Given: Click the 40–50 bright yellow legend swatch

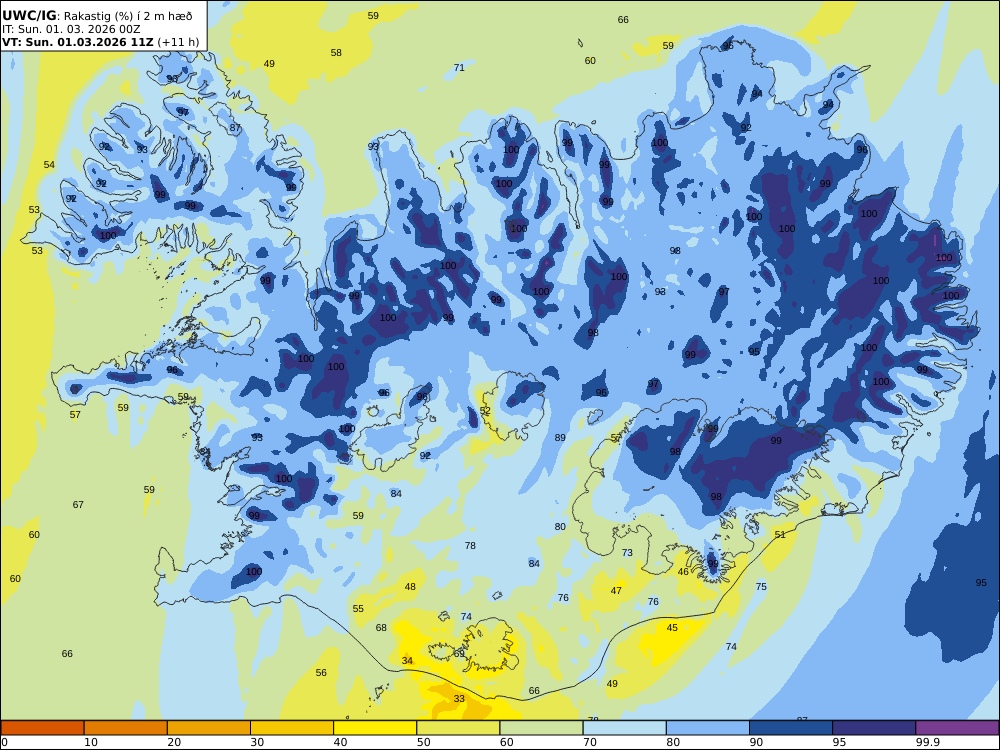Looking at the screenshot, I should [x=375, y=728].
